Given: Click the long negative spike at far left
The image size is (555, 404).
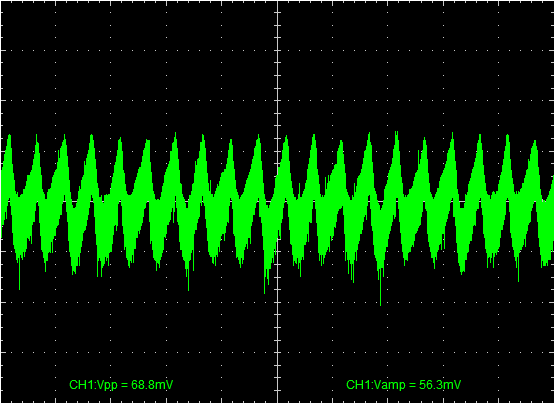Looking at the screenshot, I should point(19,280).
